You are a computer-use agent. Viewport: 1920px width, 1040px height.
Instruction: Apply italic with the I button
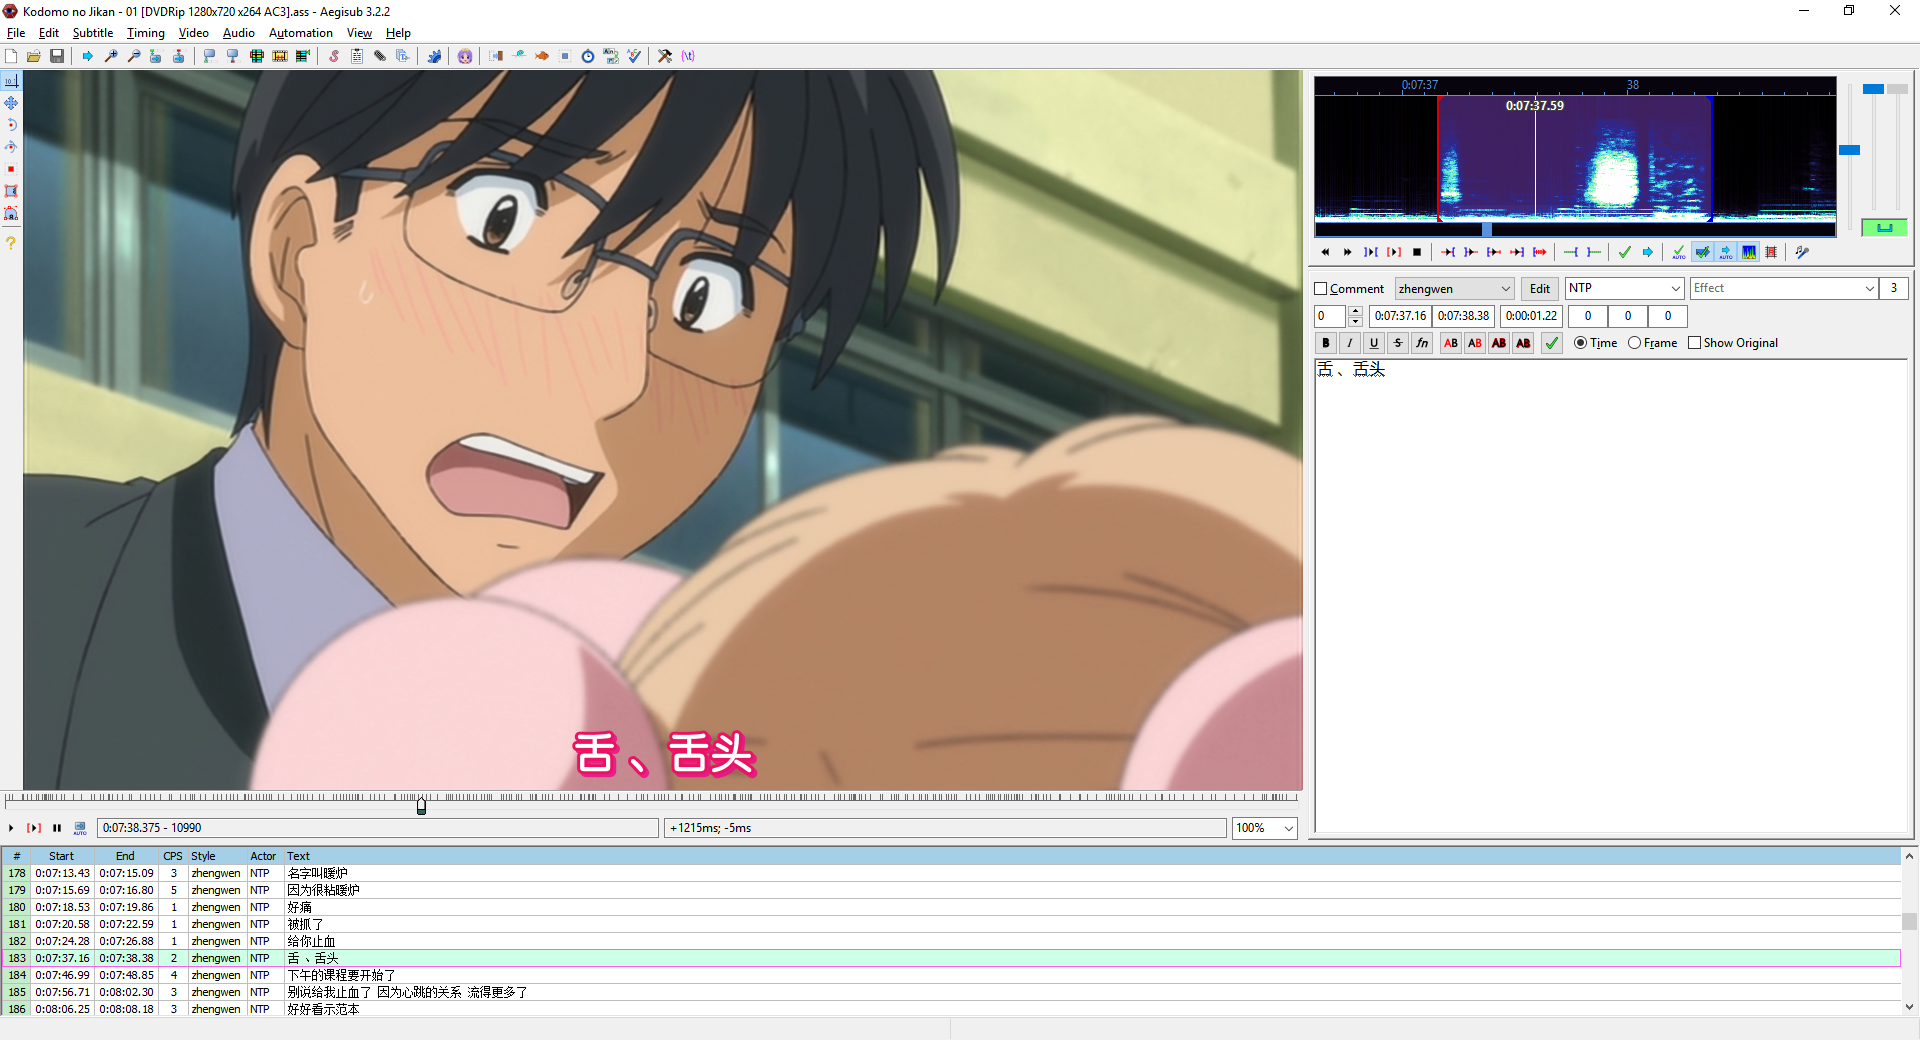pyautogui.click(x=1350, y=343)
